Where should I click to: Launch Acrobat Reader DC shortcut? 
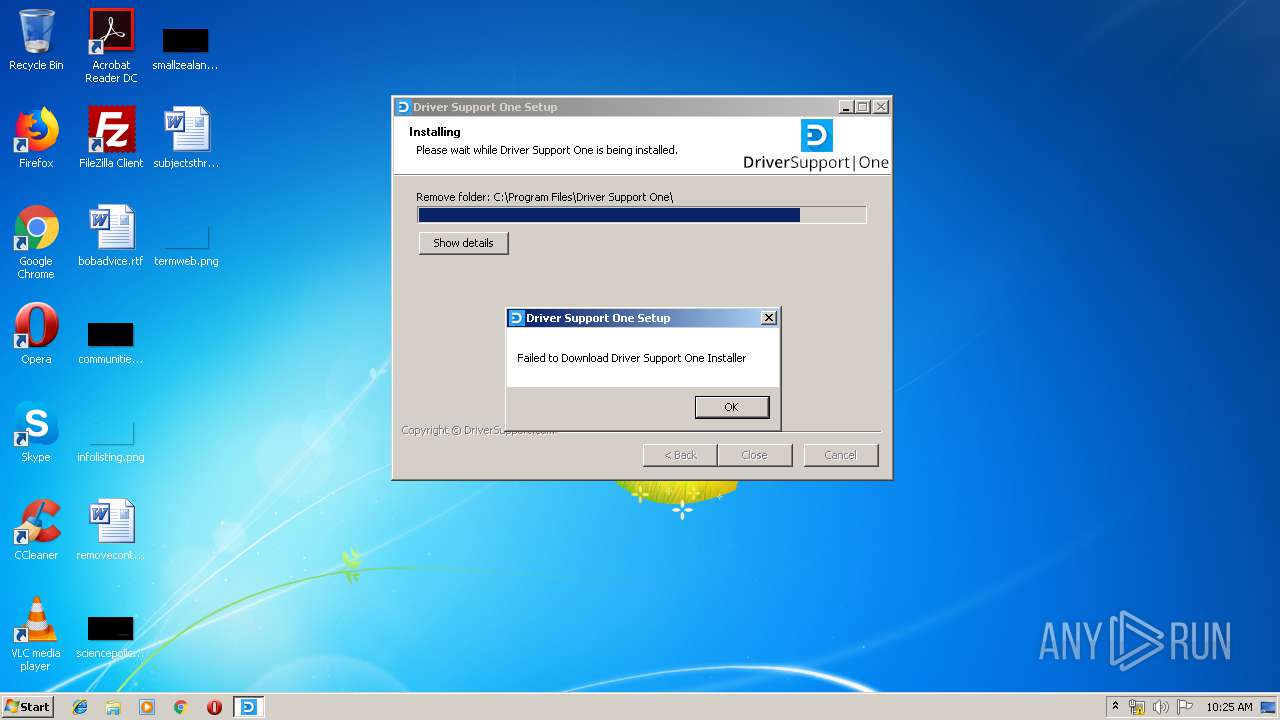(x=111, y=46)
